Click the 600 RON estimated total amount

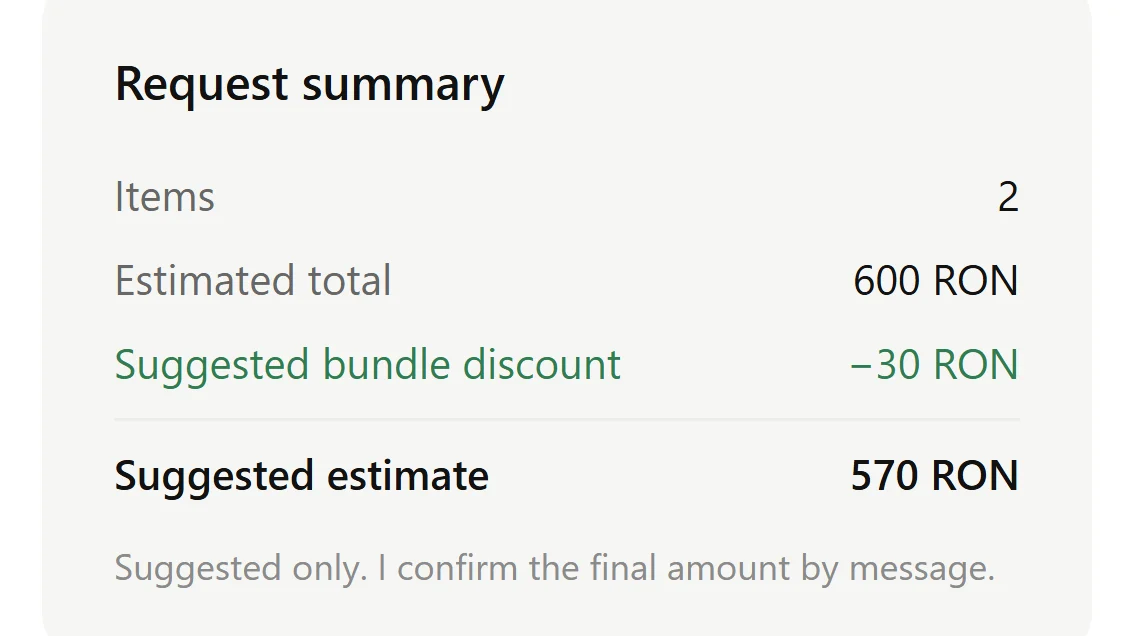point(936,281)
